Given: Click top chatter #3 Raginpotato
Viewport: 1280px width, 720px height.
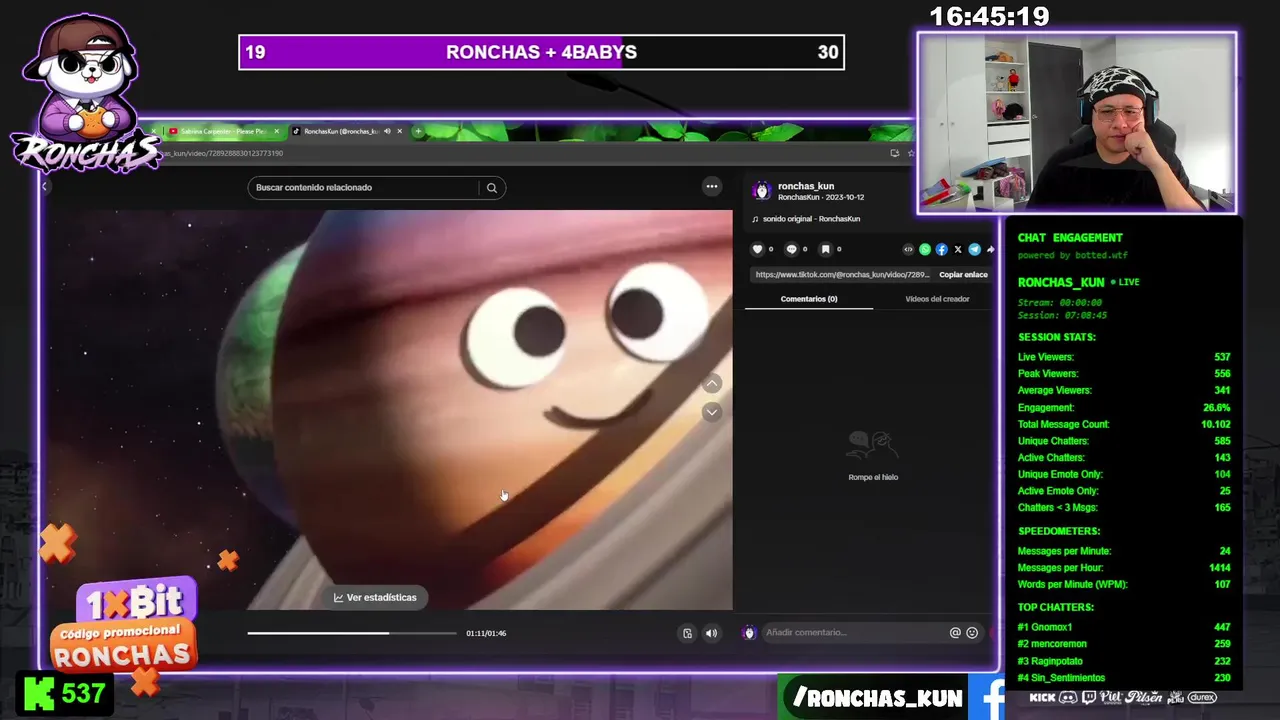Looking at the screenshot, I should click(1124, 661).
